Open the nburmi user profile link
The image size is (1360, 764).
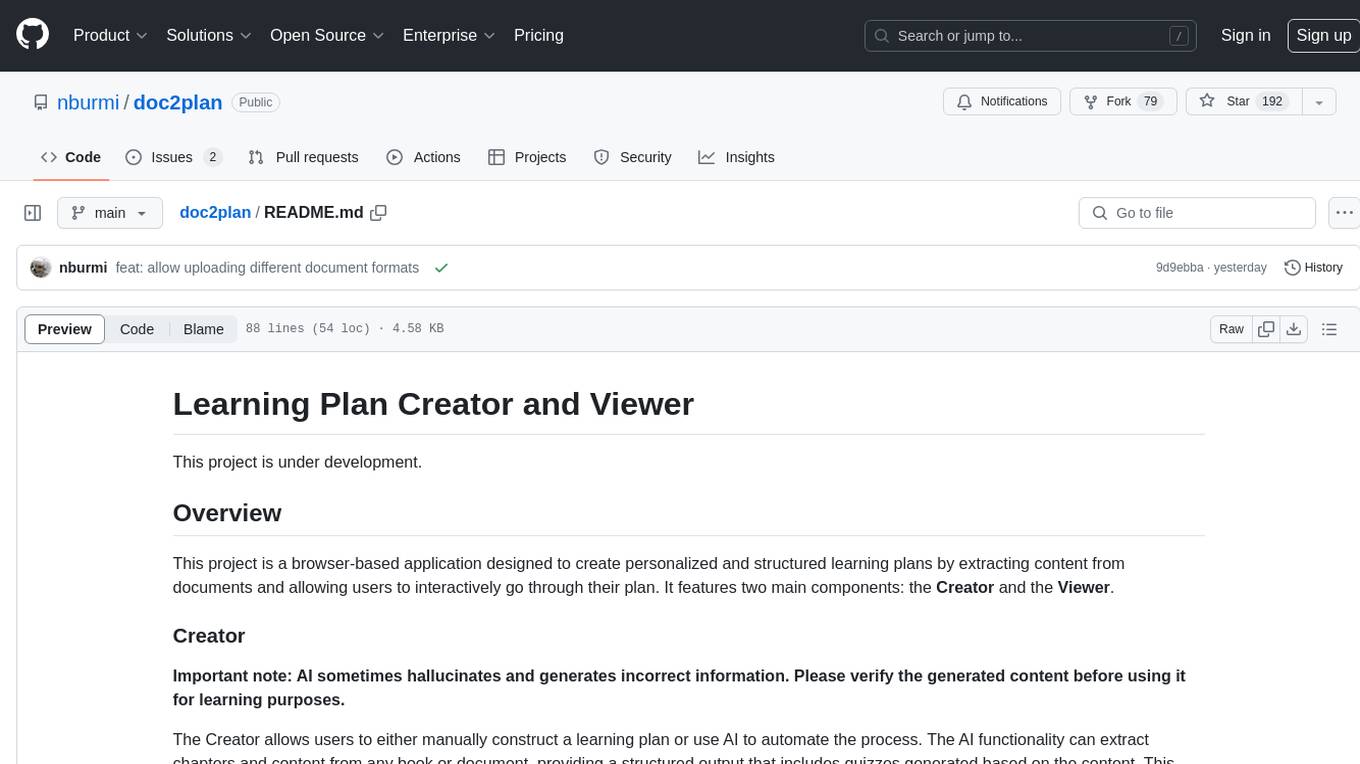[88, 102]
